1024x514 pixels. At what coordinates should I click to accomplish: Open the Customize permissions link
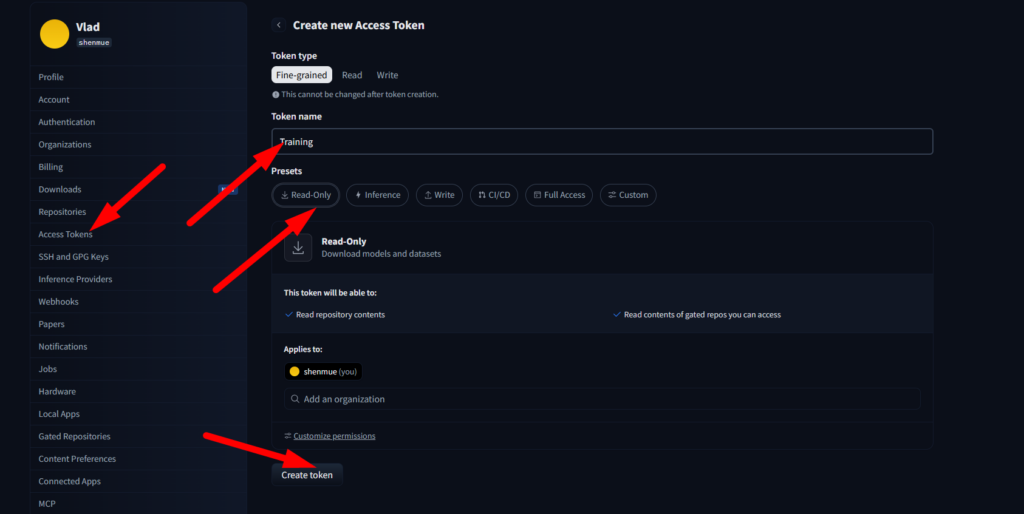point(334,436)
